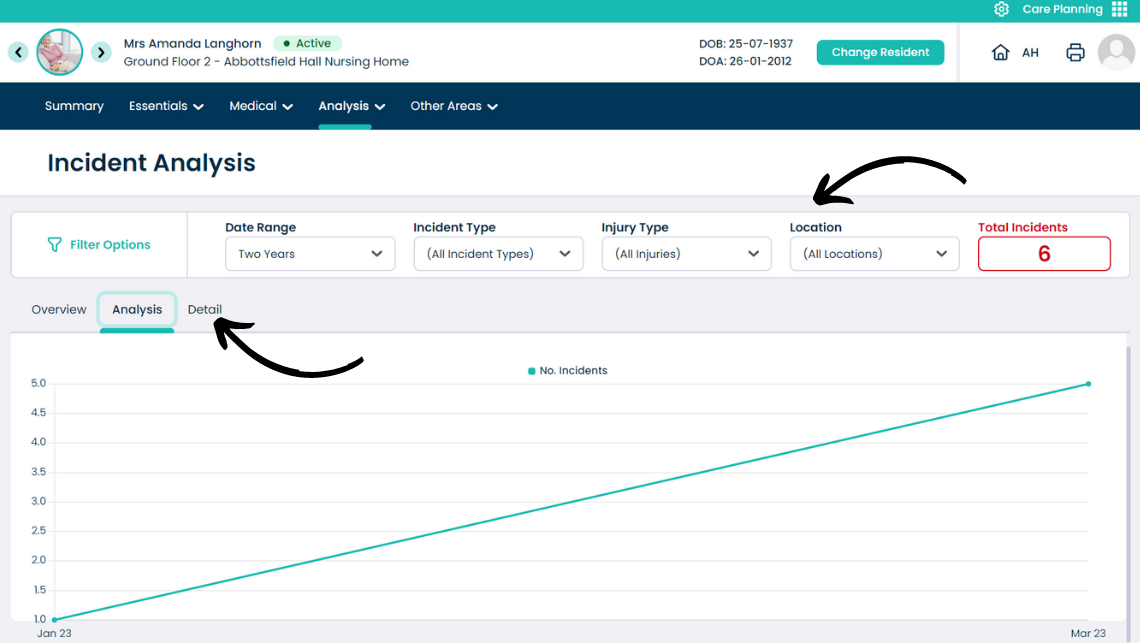
Task: Open the apps grid icon beside Care Planning
Action: (x=1120, y=9)
